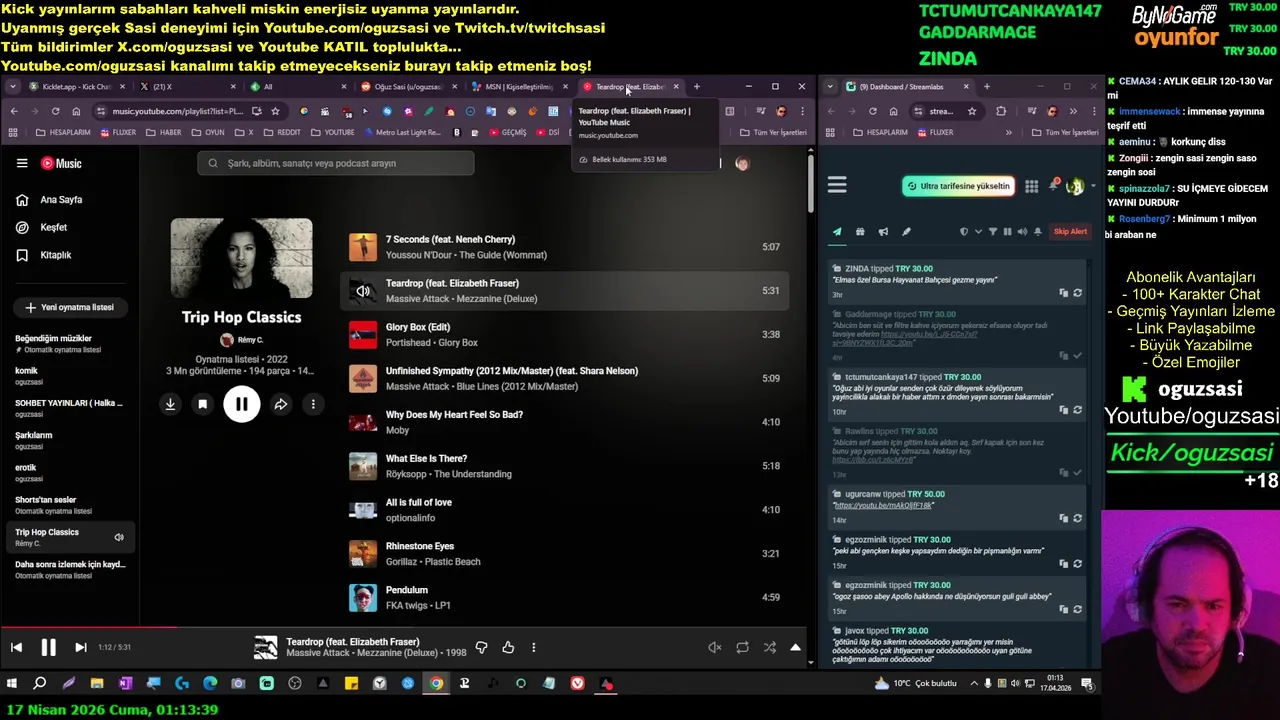1280x720 pixels.
Task: Go to Ana Sayfa in sidebar
Action: (70, 200)
